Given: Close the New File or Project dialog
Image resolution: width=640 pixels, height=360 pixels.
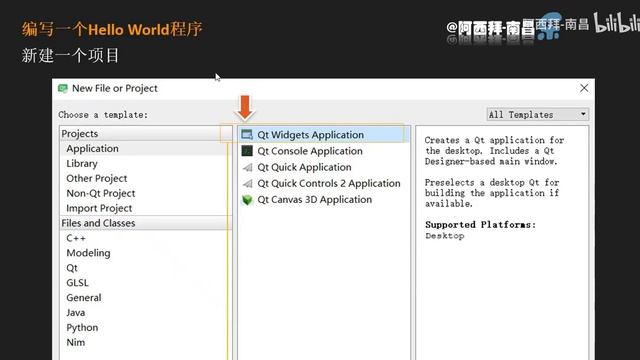Looking at the screenshot, I should click(x=584, y=88).
